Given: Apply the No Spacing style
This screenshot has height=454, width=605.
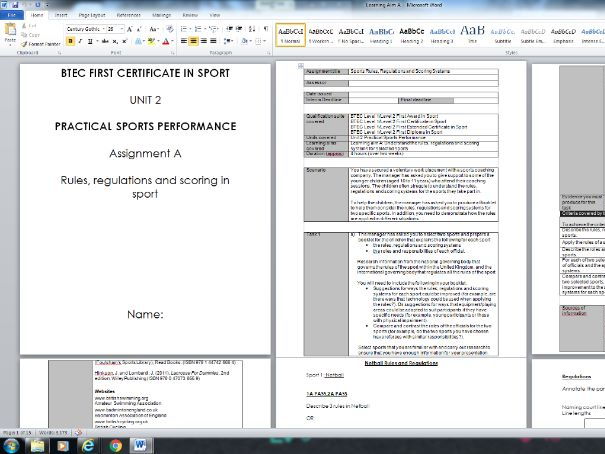Looking at the screenshot, I should 351,35.
